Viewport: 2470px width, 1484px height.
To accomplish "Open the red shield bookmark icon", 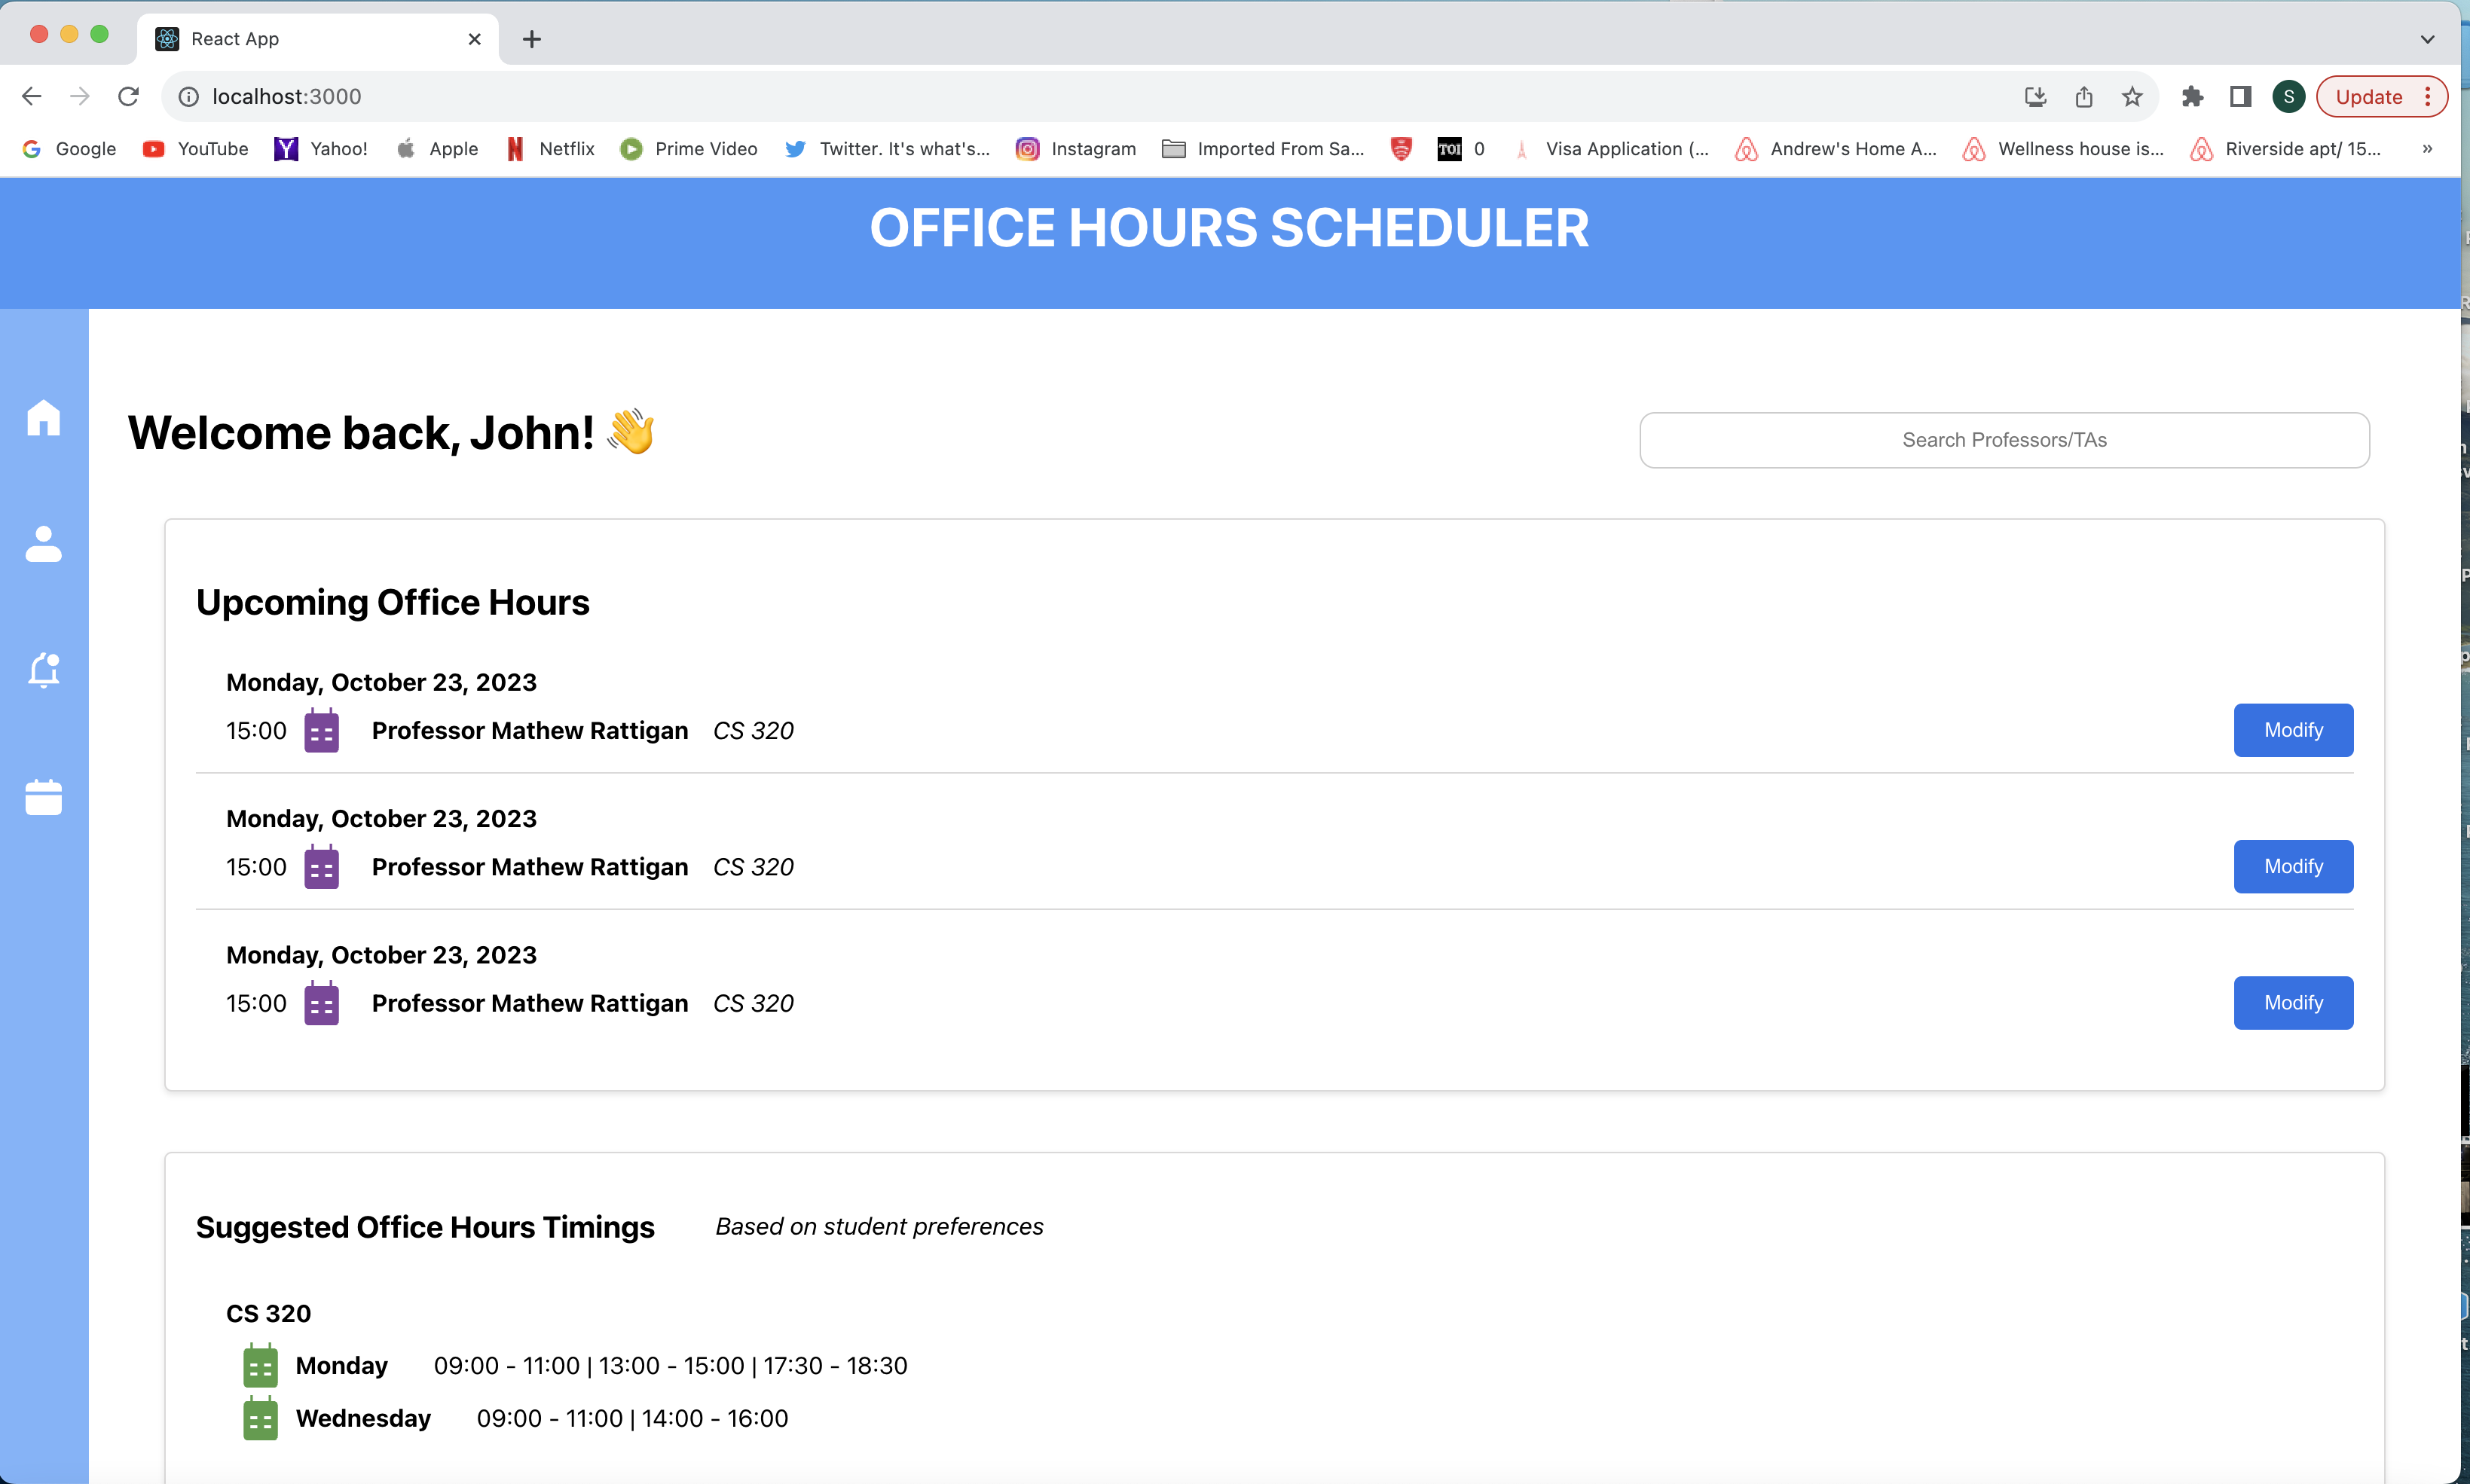I will pyautogui.click(x=1401, y=149).
